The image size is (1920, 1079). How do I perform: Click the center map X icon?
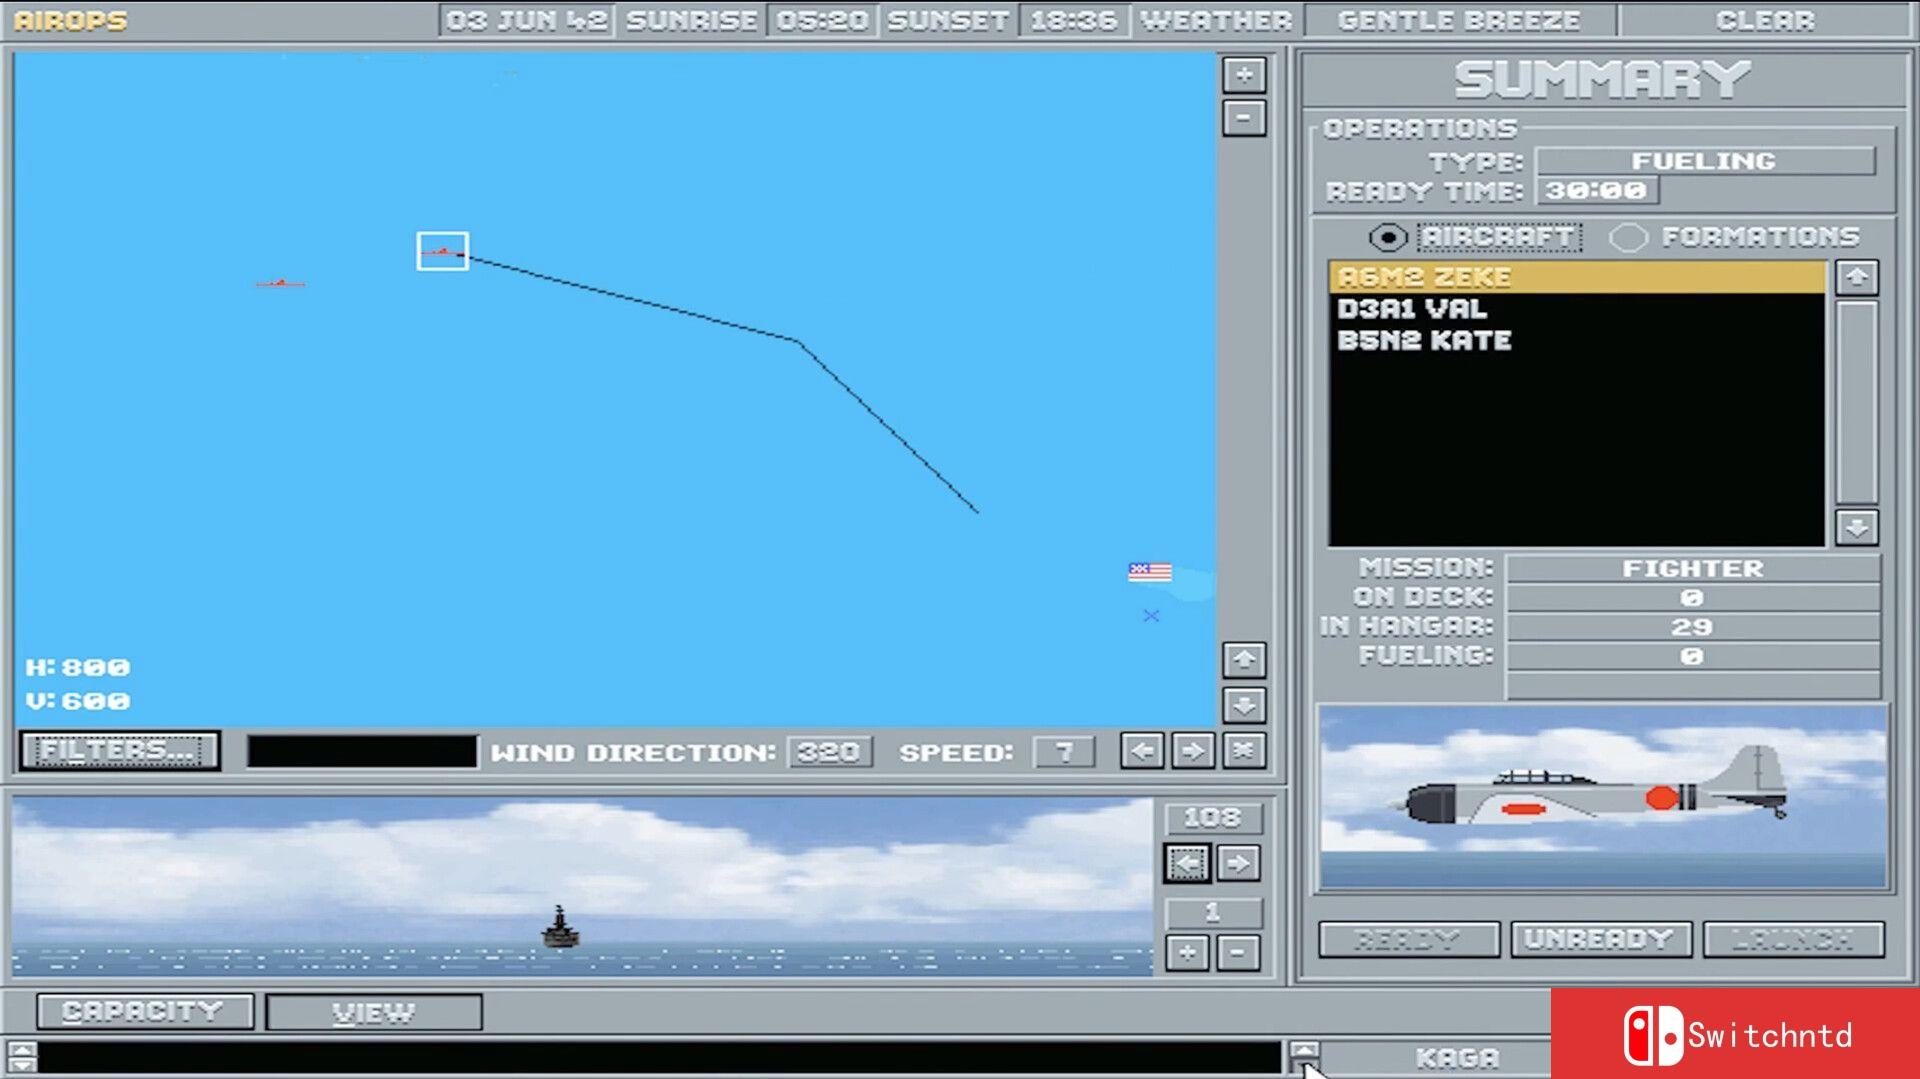pyautogui.click(x=1243, y=751)
